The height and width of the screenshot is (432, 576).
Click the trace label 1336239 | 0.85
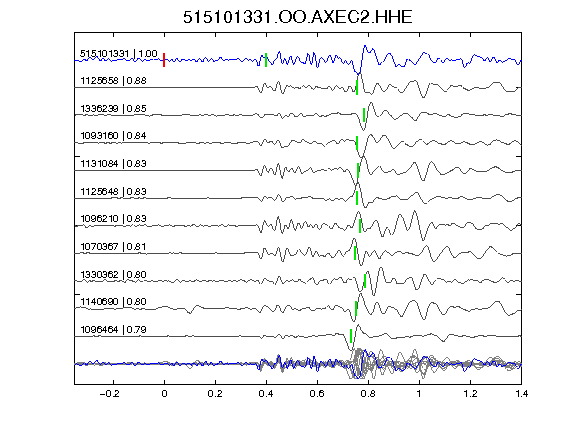pyautogui.click(x=114, y=109)
